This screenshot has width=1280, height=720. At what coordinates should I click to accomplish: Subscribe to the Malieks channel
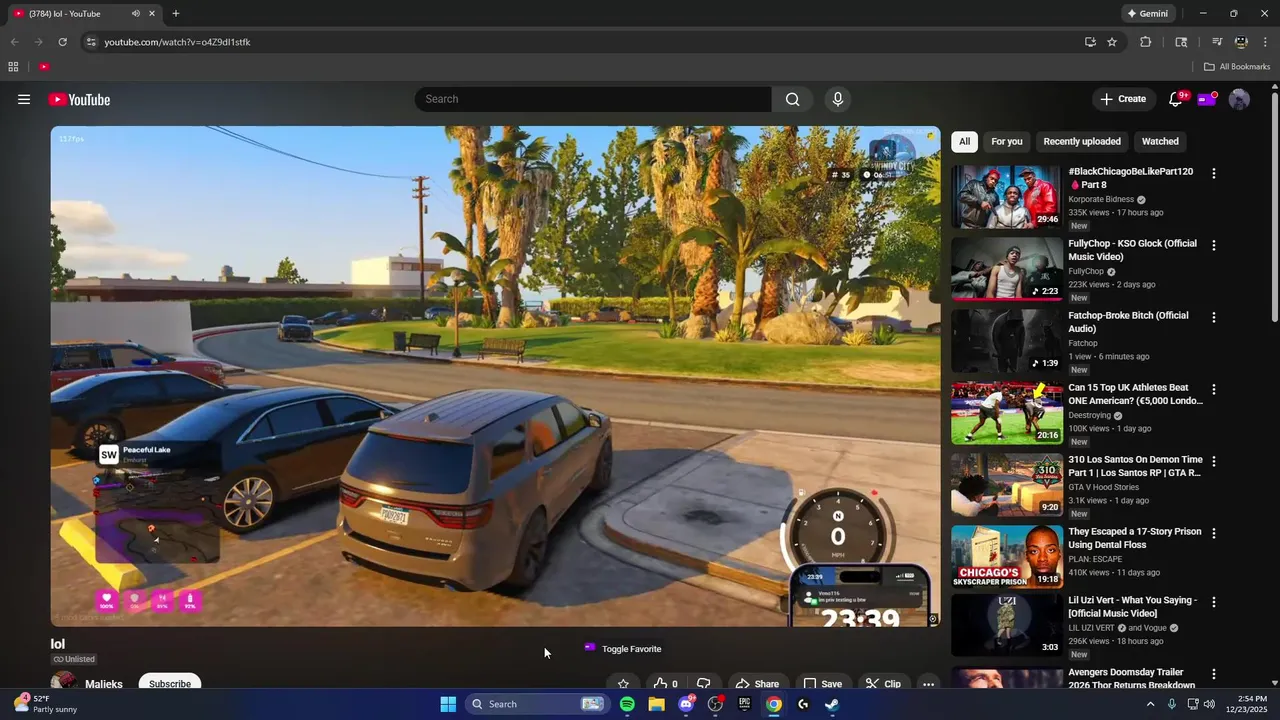[170, 683]
